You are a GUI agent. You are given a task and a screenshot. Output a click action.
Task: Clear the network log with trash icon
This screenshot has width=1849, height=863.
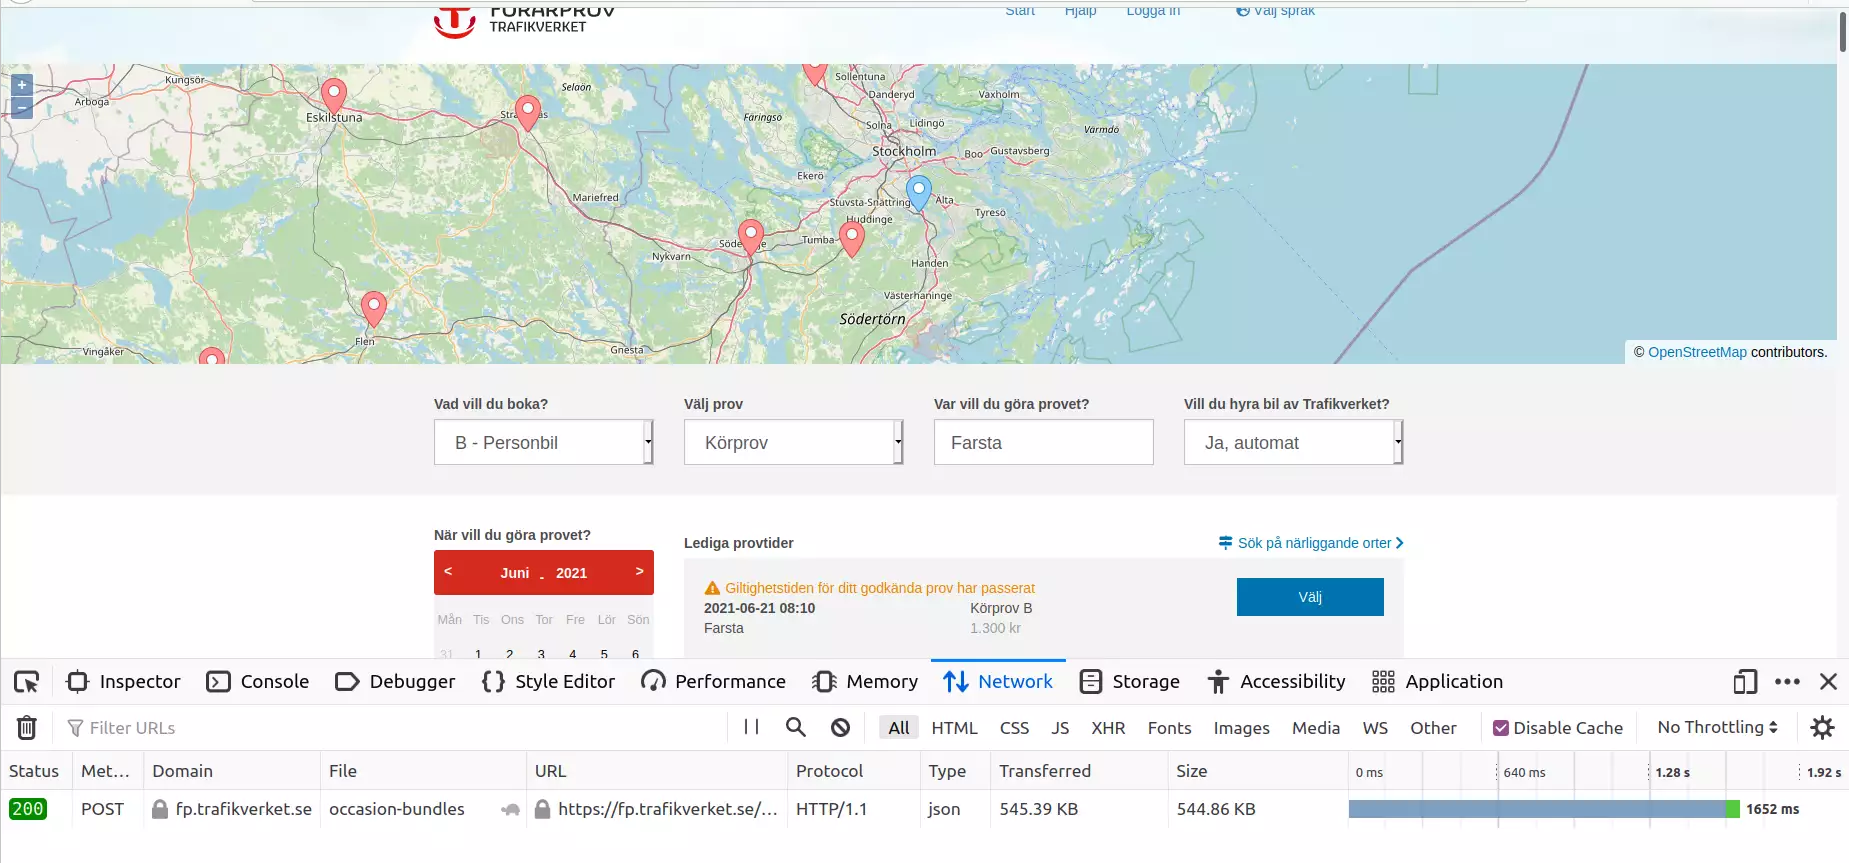click(27, 728)
